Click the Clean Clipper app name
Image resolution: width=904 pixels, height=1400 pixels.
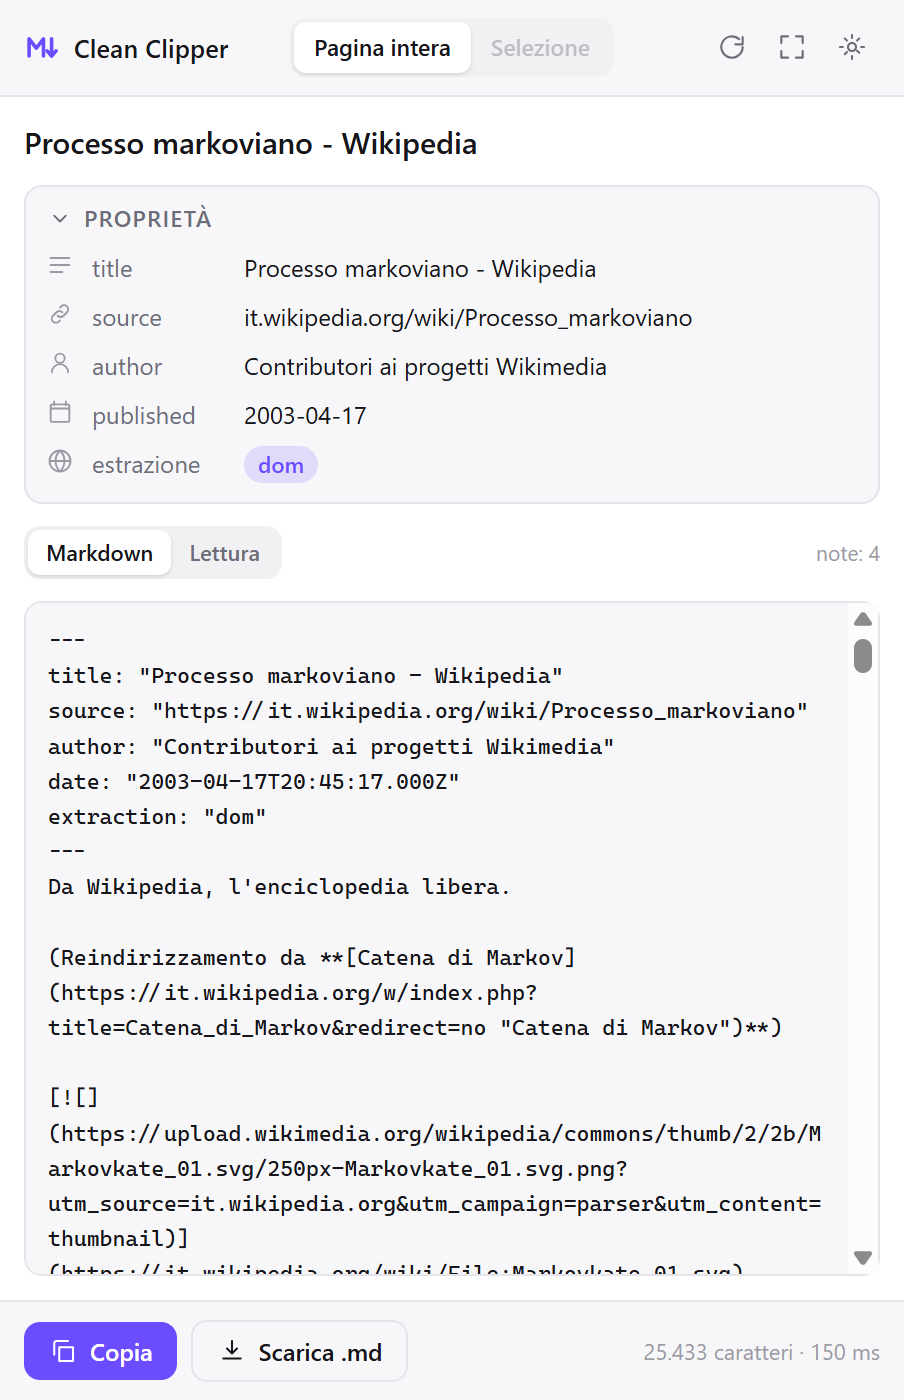coord(151,49)
